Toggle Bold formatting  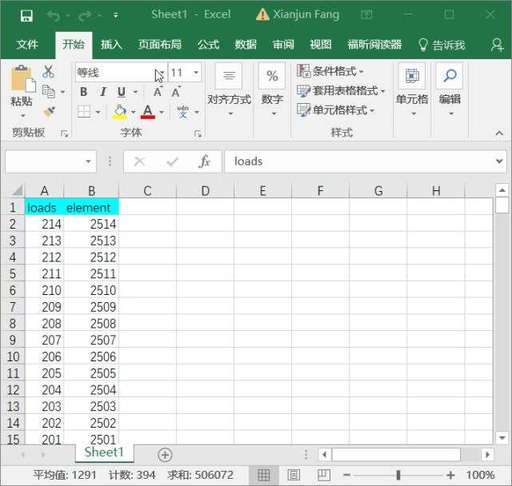[84, 92]
